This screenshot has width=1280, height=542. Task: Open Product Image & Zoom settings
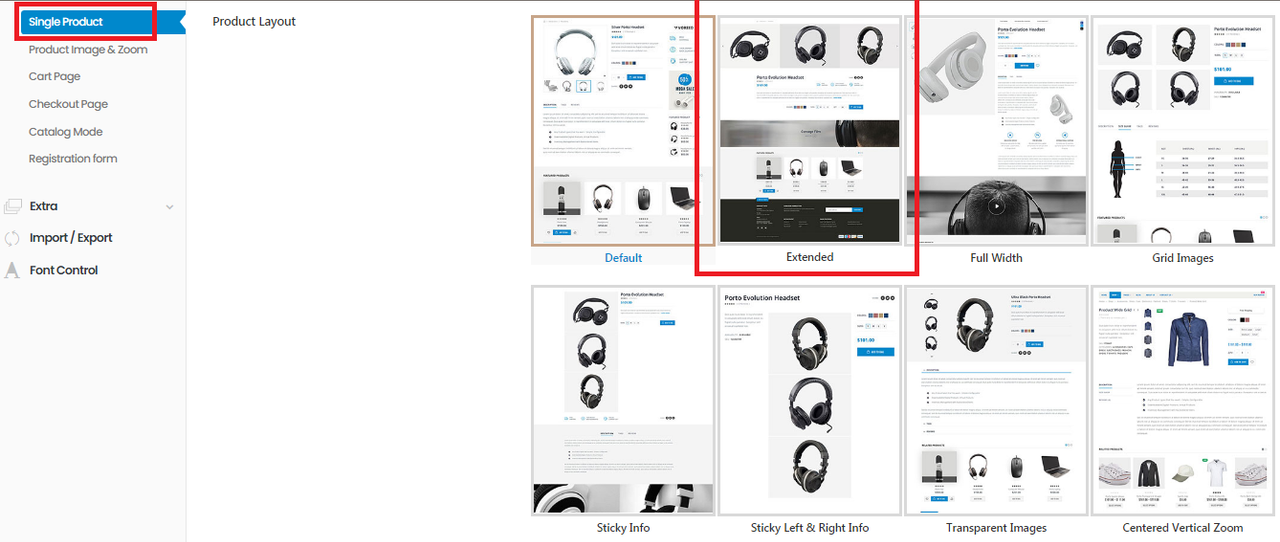tap(88, 49)
